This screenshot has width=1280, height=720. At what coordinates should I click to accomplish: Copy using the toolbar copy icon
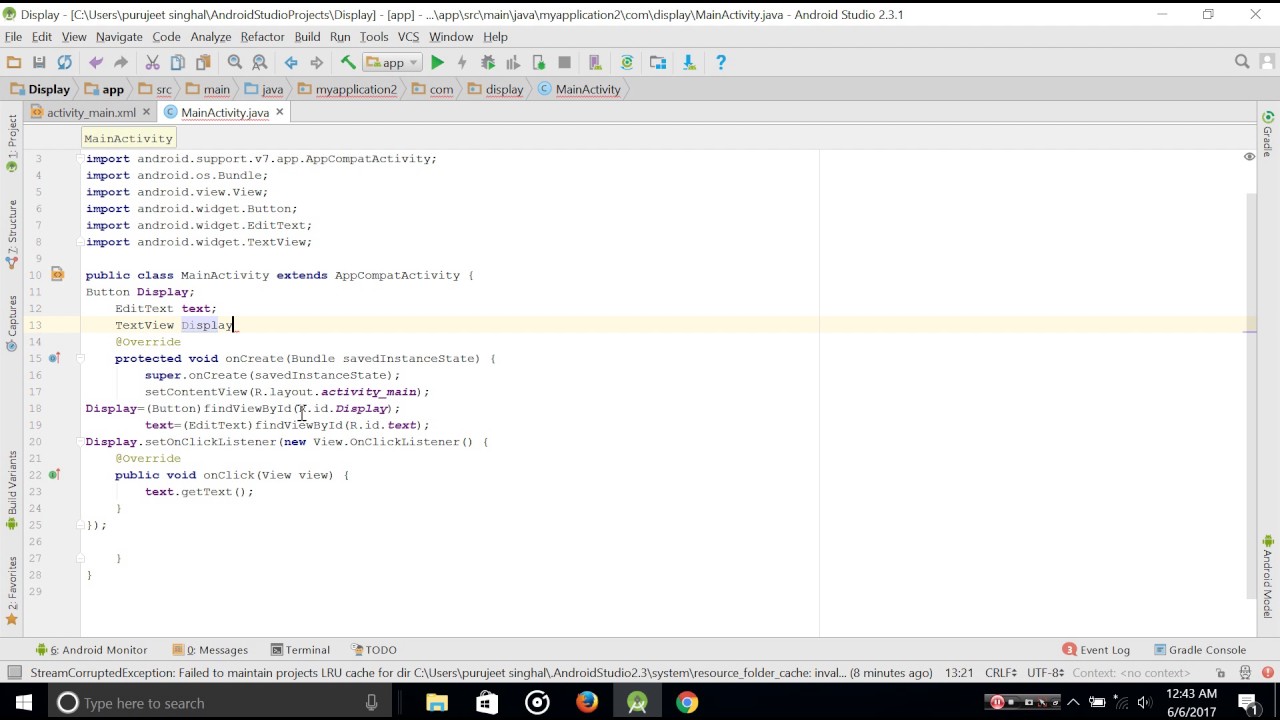[x=177, y=62]
